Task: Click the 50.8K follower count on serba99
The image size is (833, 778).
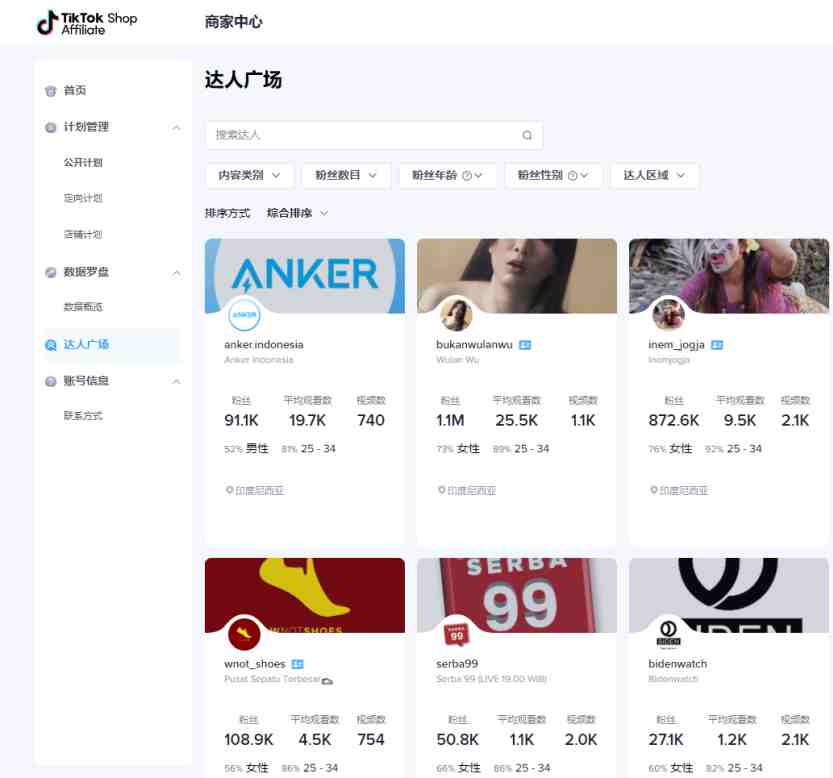Action: point(457,740)
